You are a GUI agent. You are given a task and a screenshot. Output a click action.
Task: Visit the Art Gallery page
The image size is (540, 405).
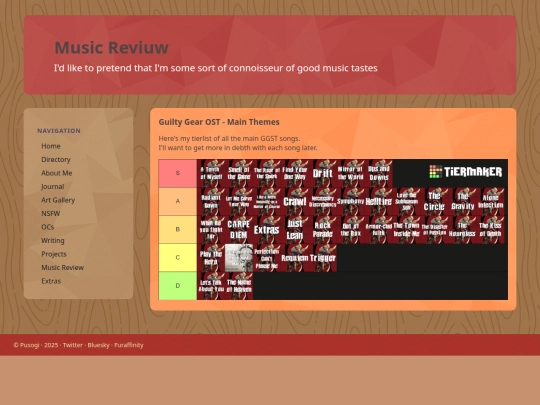pos(58,200)
